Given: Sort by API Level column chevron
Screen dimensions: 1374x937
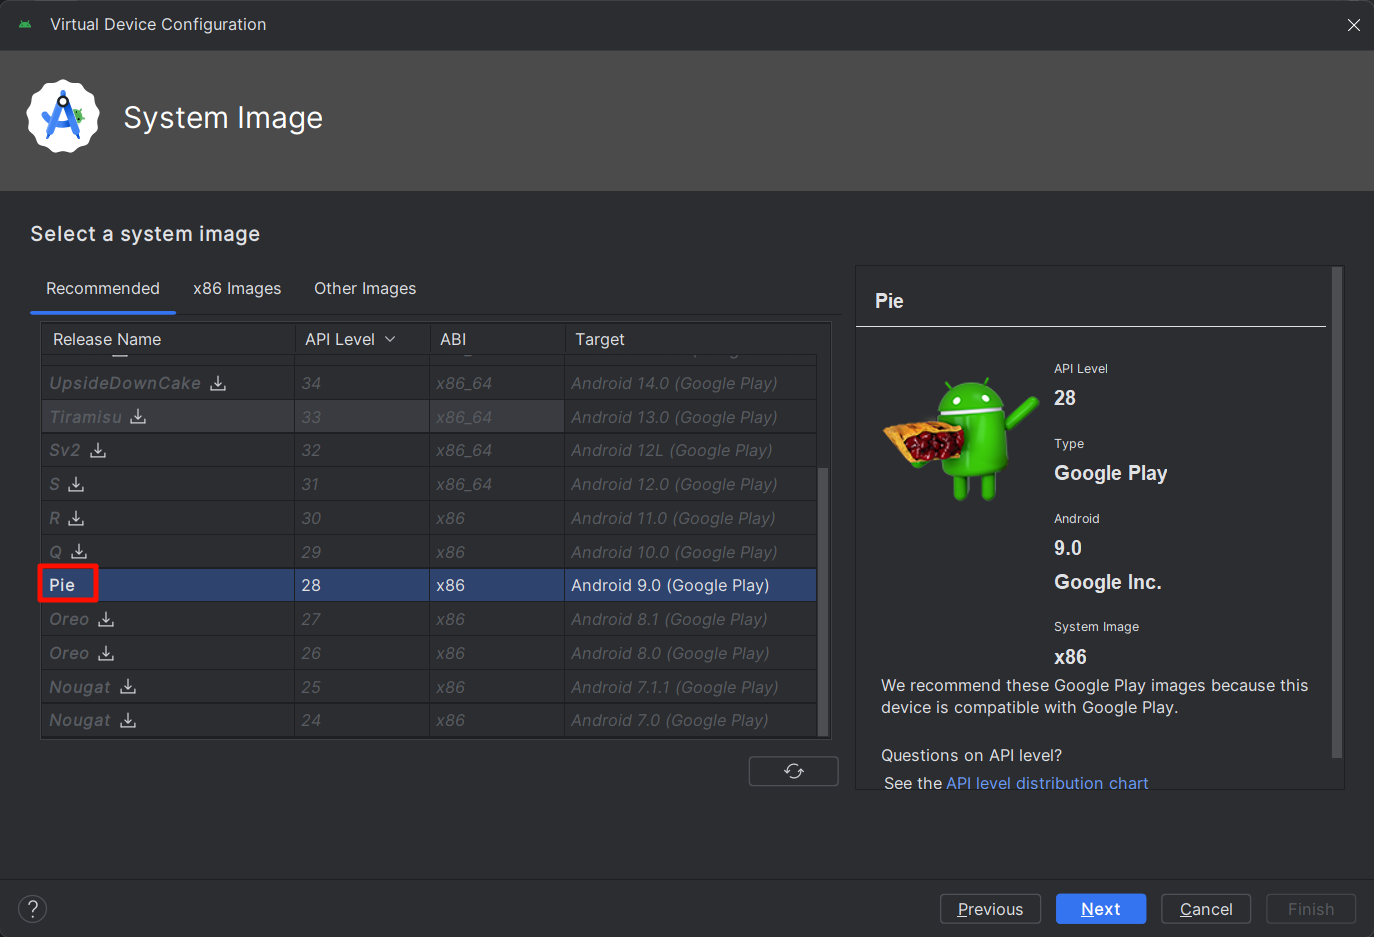Looking at the screenshot, I should pyautogui.click(x=390, y=339).
